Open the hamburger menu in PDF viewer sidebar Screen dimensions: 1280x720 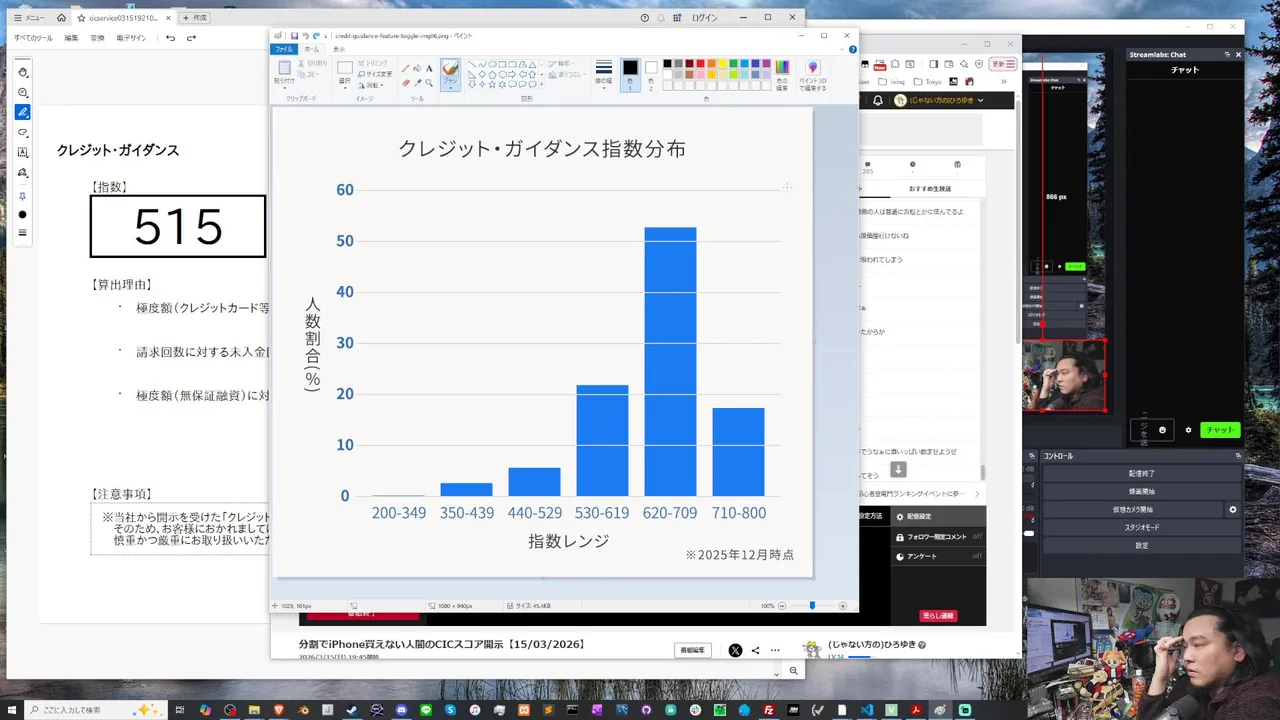(23, 233)
